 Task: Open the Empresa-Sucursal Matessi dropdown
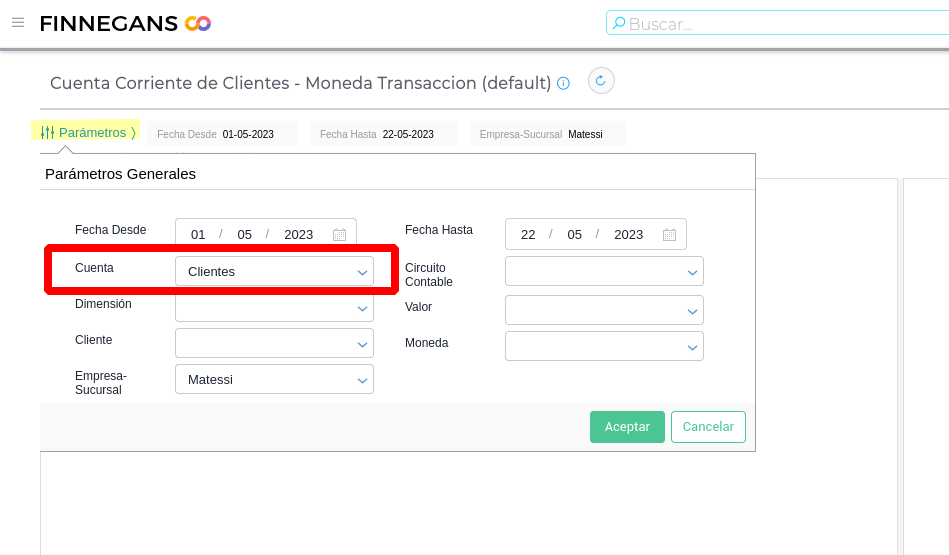pyautogui.click(x=362, y=380)
